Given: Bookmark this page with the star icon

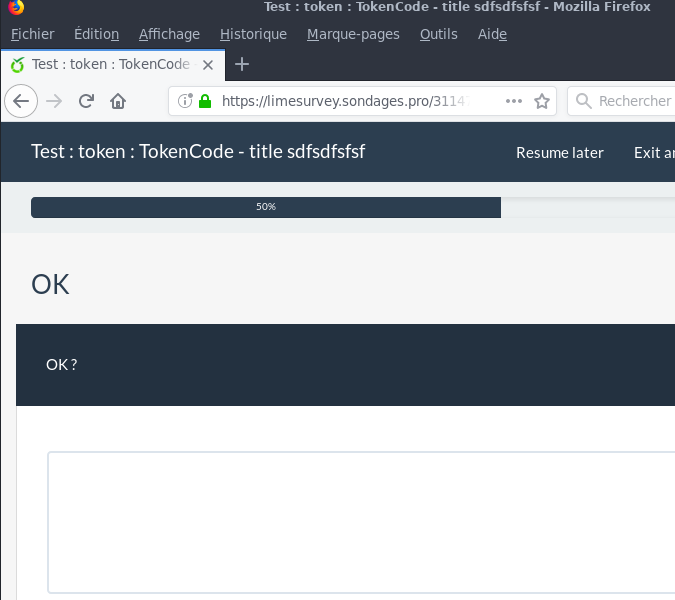Looking at the screenshot, I should 542,101.
